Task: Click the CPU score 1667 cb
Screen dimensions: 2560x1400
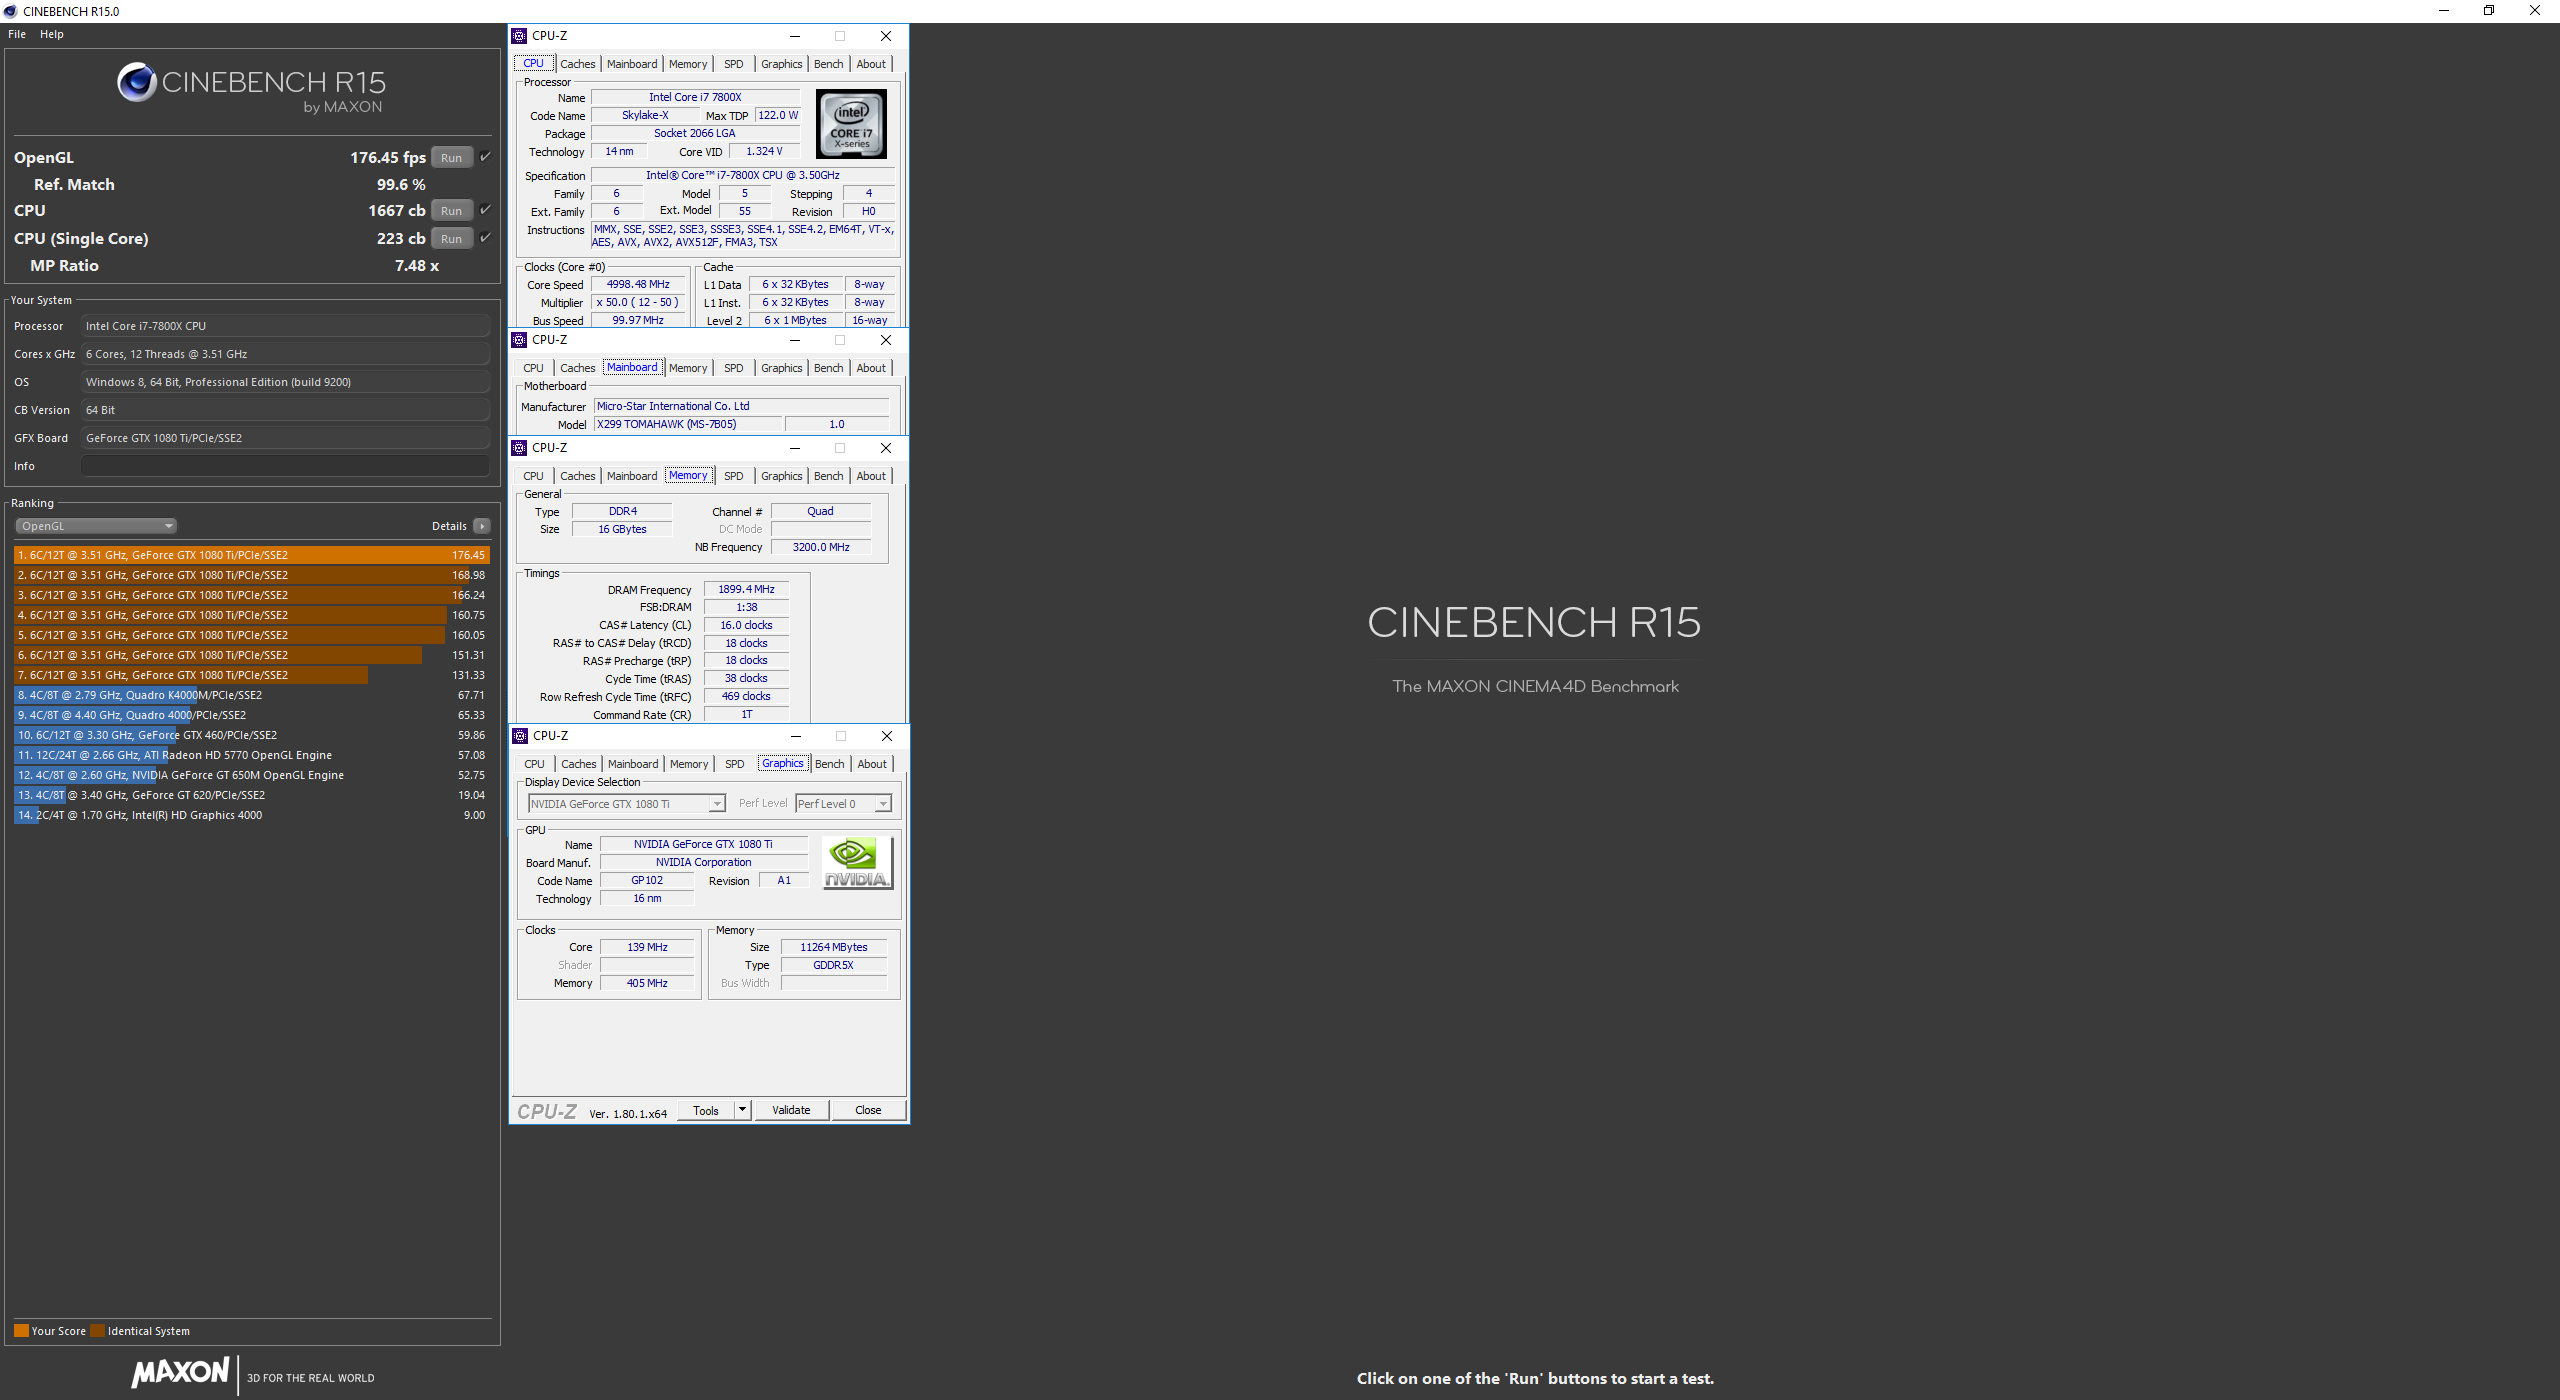Action: [396, 211]
